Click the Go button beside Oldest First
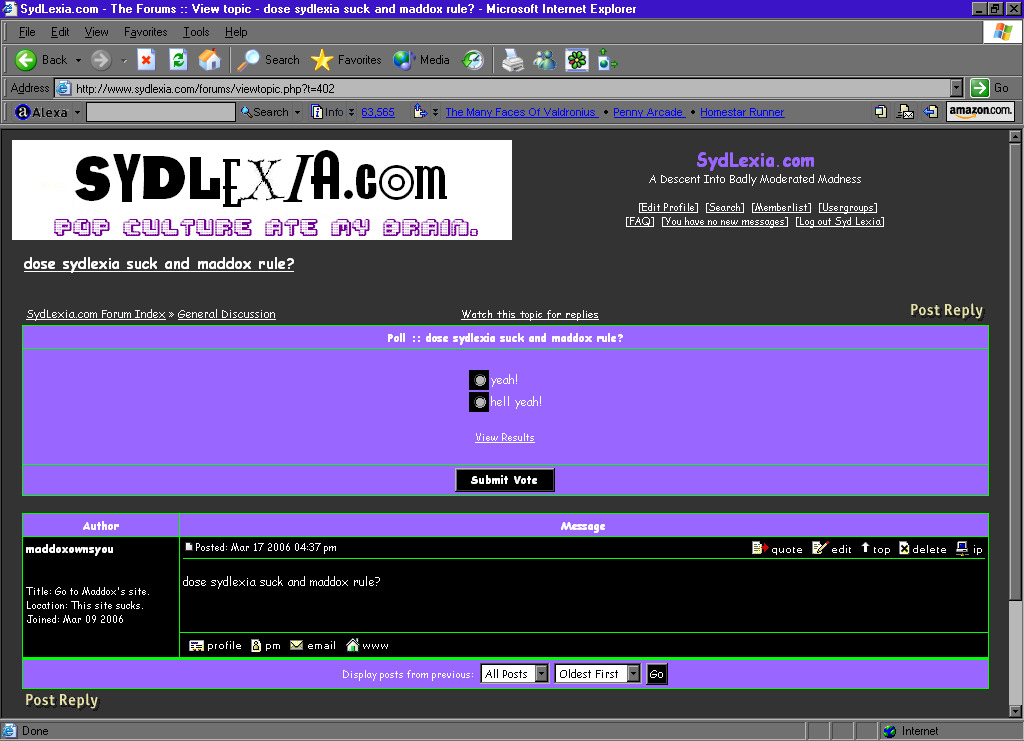1024x741 pixels. (x=656, y=674)
